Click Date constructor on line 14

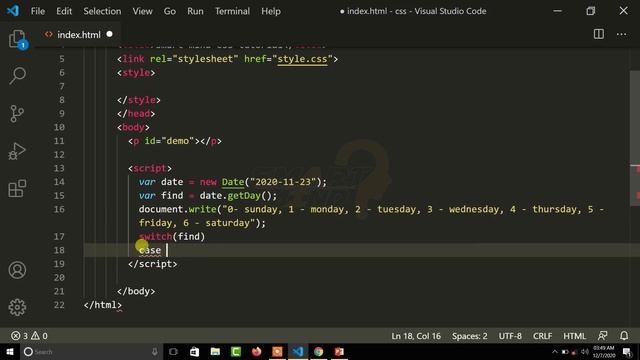[233, 182]
